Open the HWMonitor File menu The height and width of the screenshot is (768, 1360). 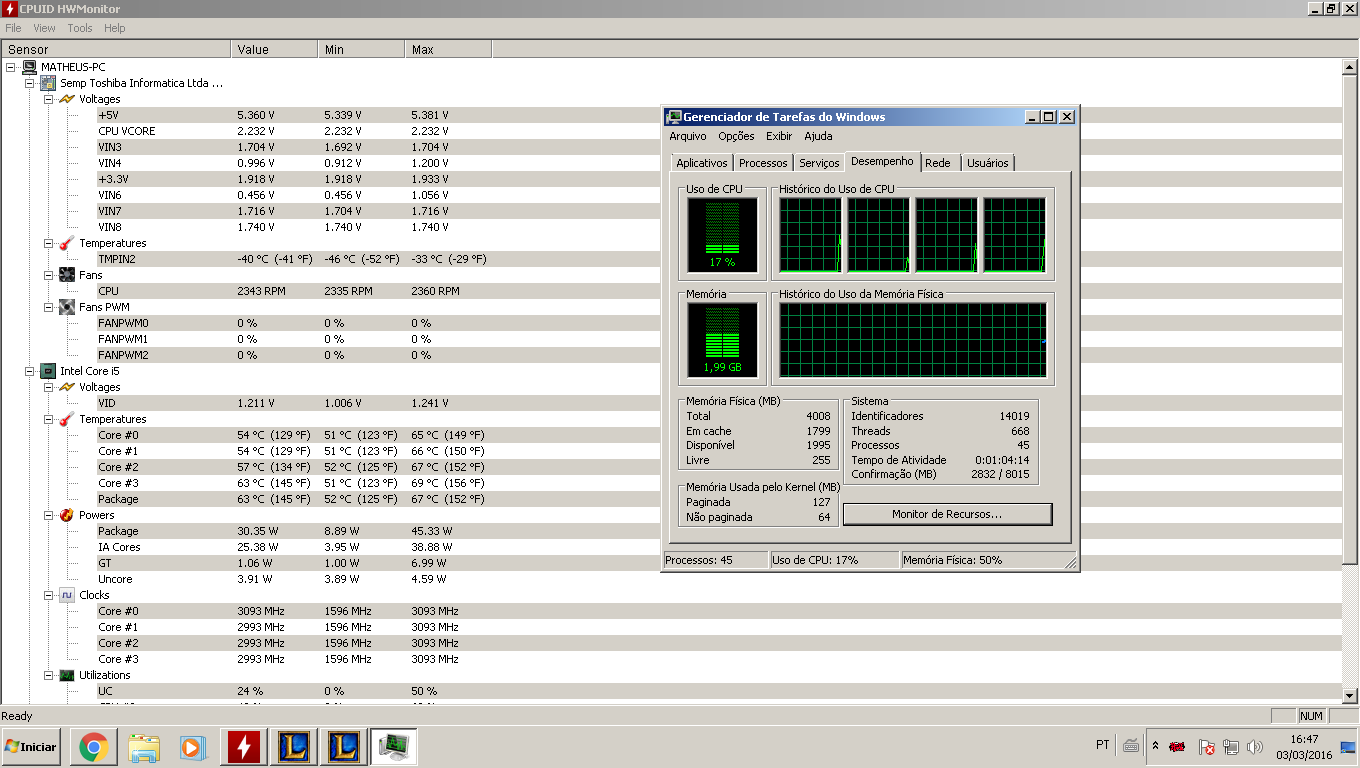coord(13,28)
